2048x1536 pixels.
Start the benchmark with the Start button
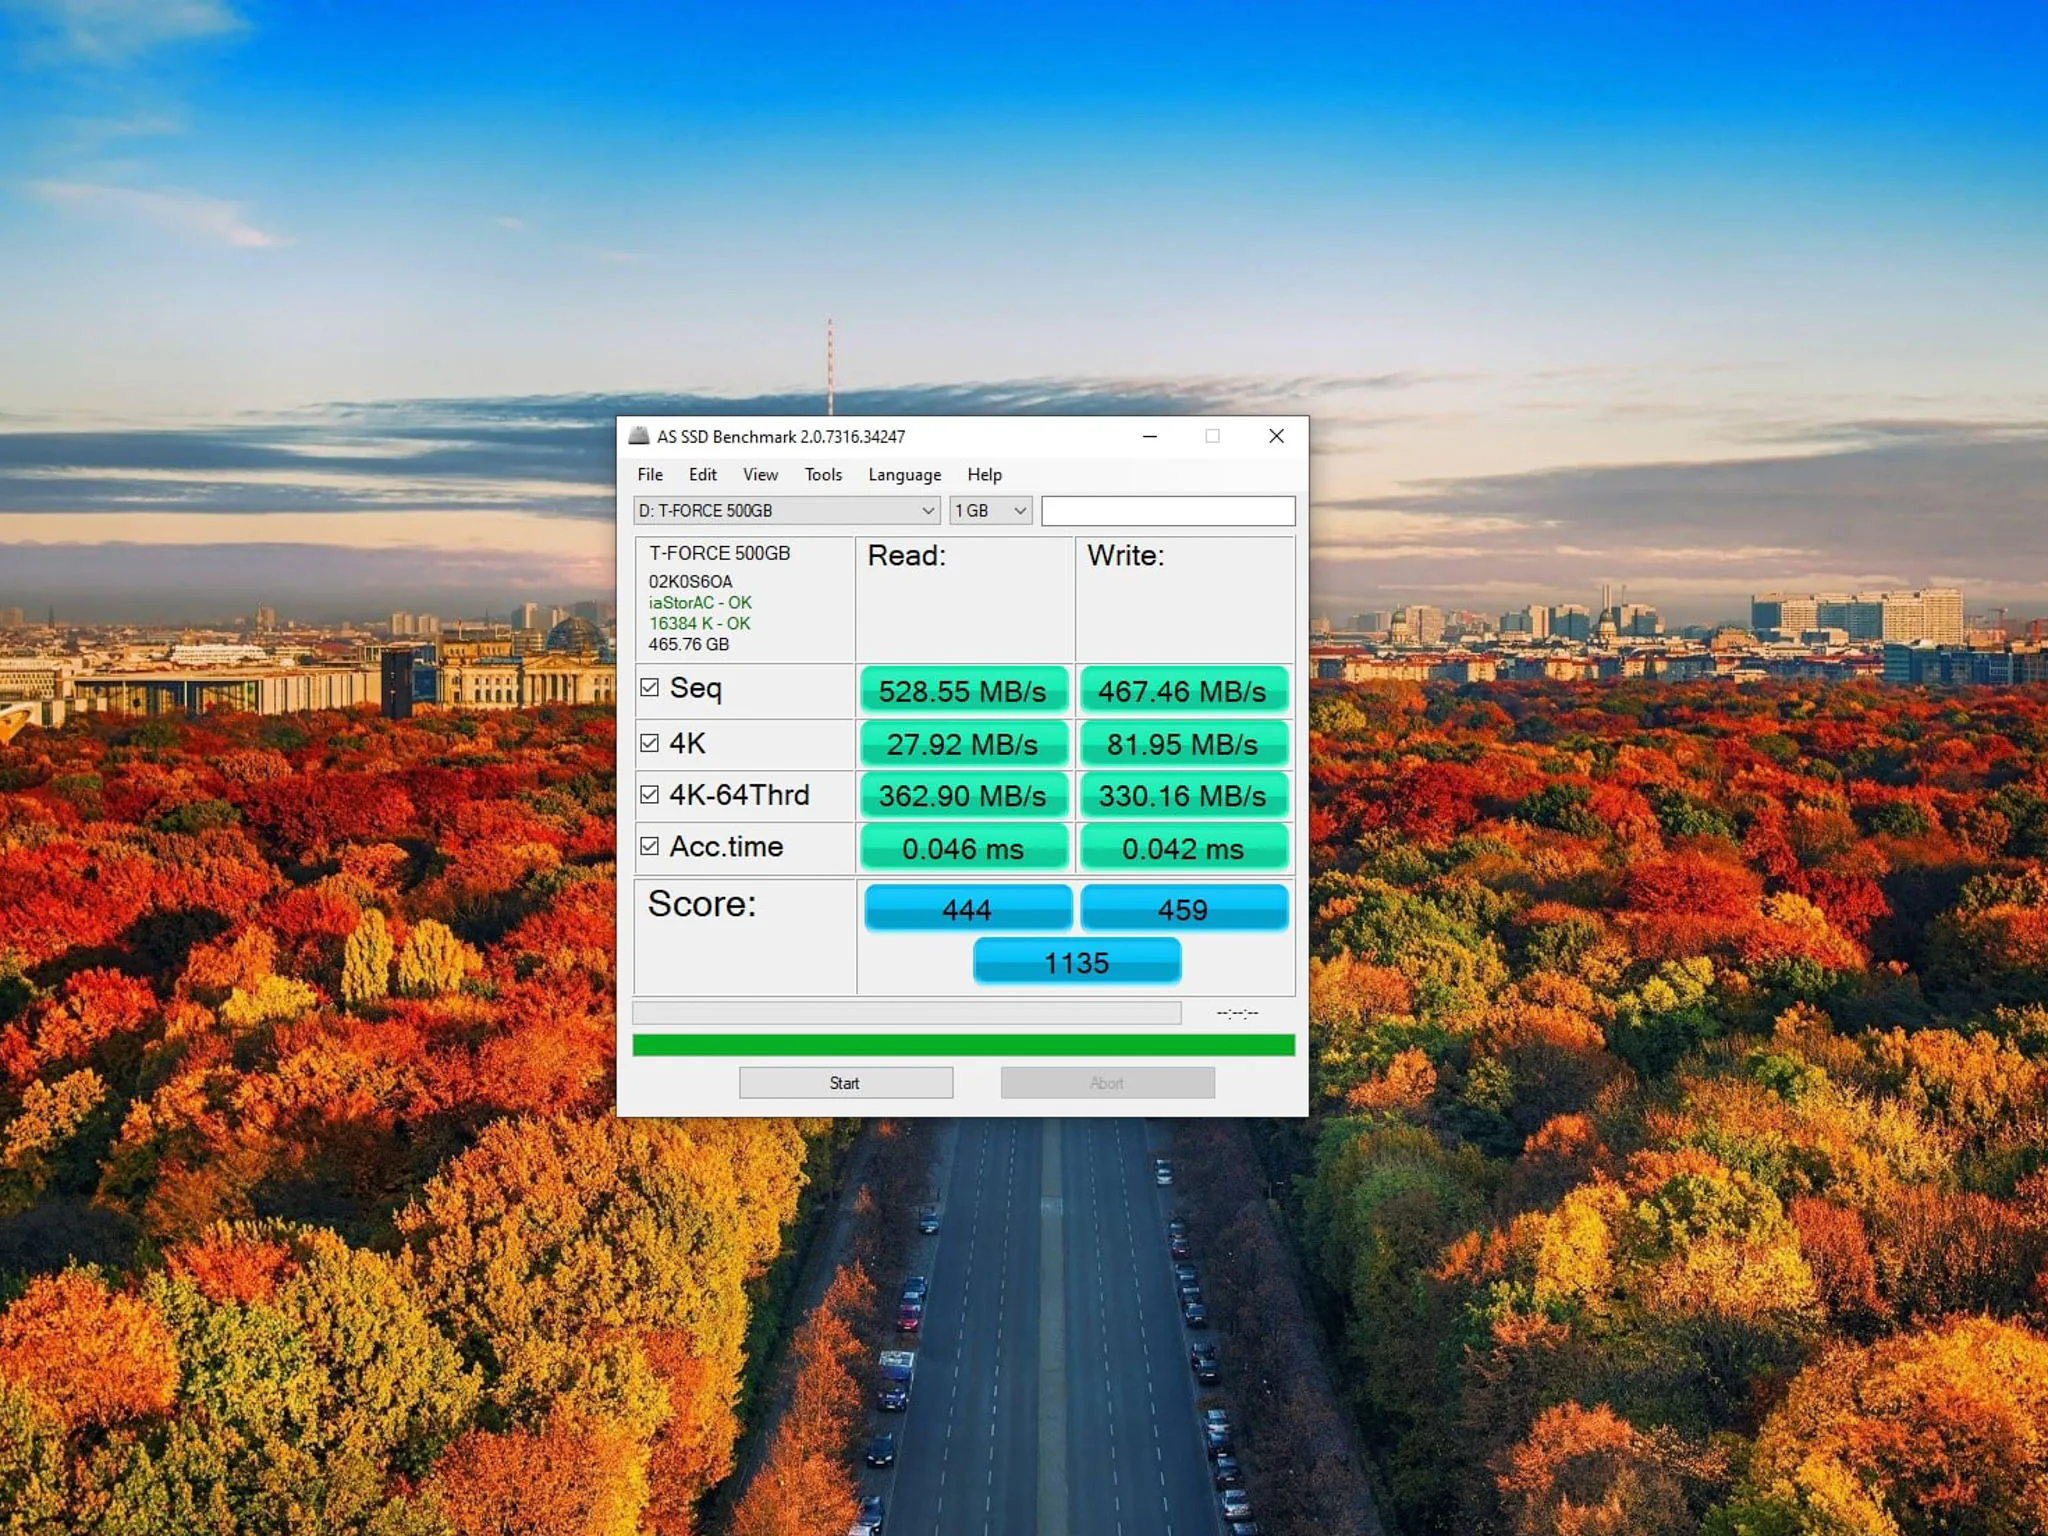coord(846,1083)
